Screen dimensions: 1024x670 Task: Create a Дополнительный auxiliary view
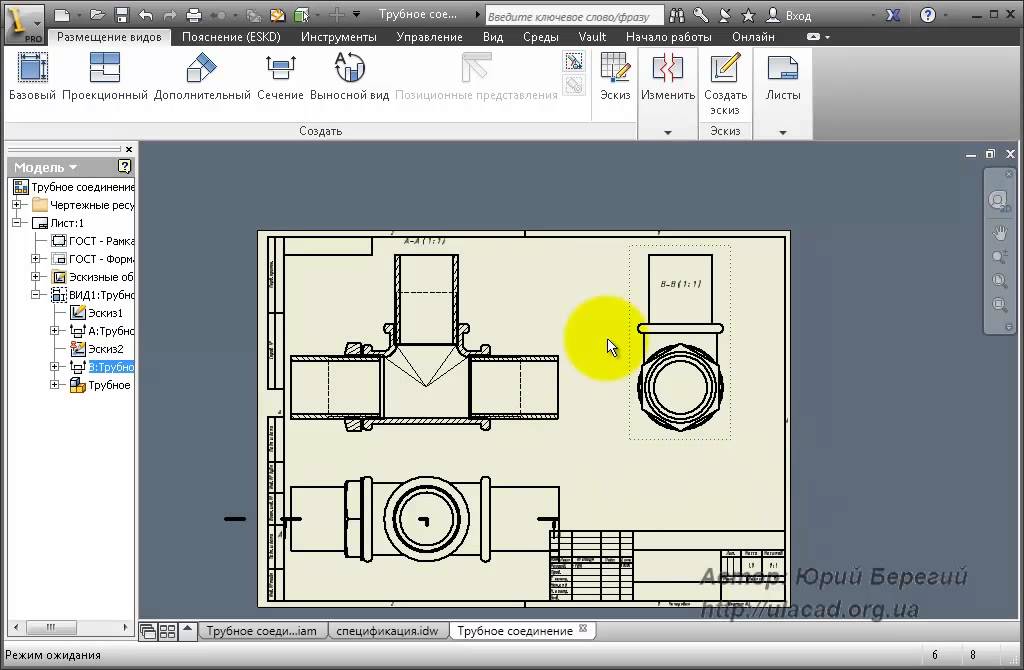click(x=202, y=76)
